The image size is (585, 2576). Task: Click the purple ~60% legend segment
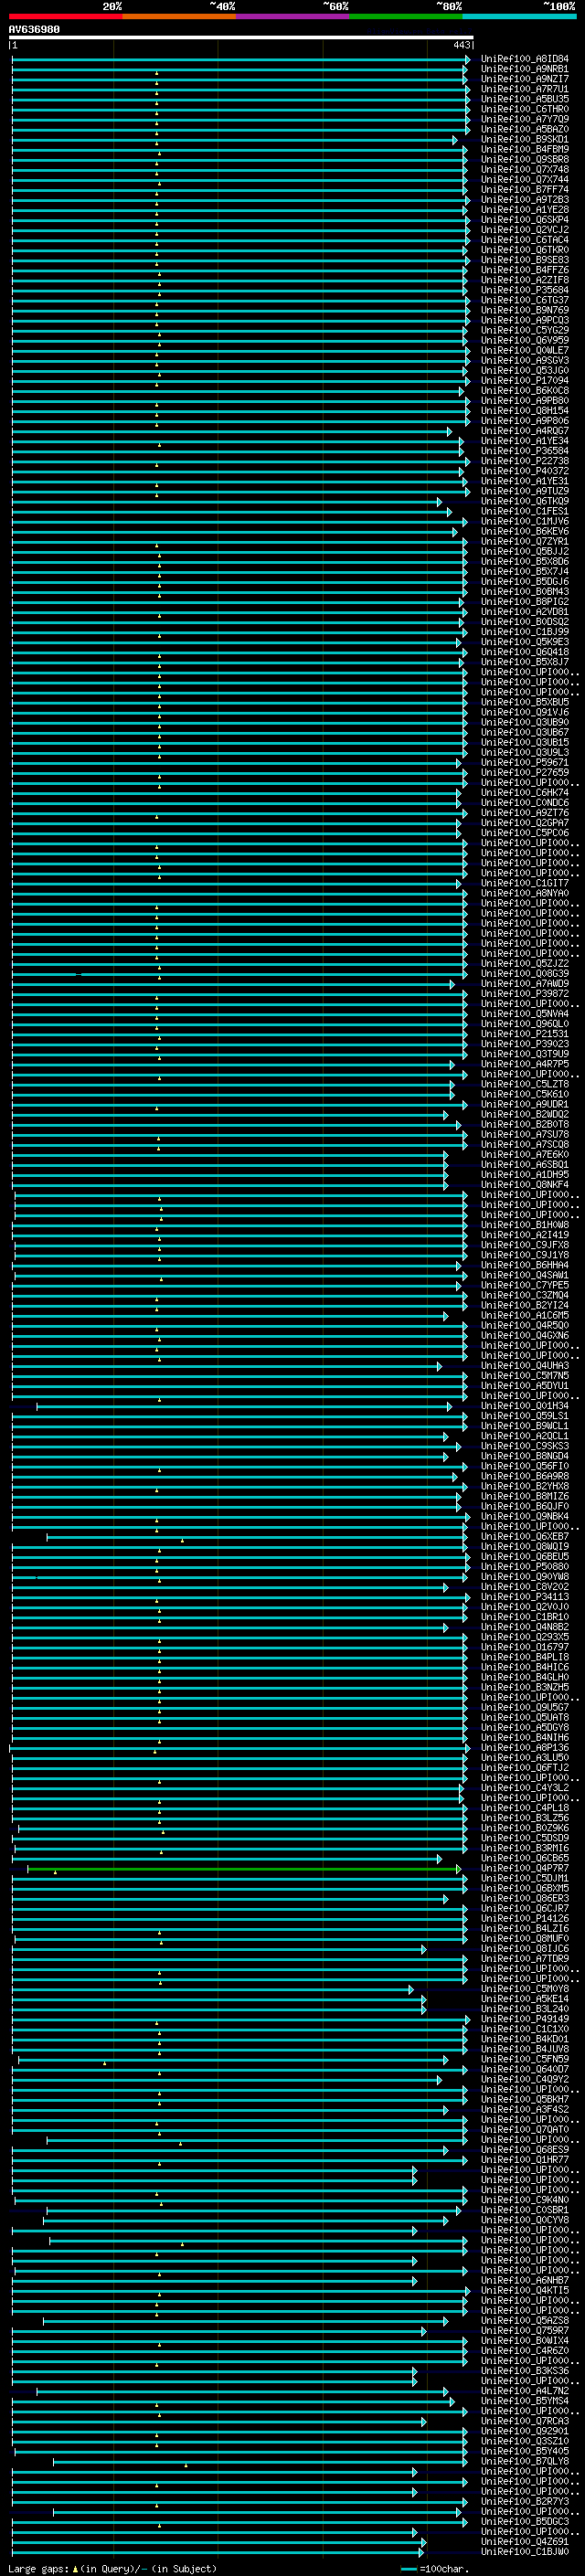pyautogui.click(x=293, y=16)
